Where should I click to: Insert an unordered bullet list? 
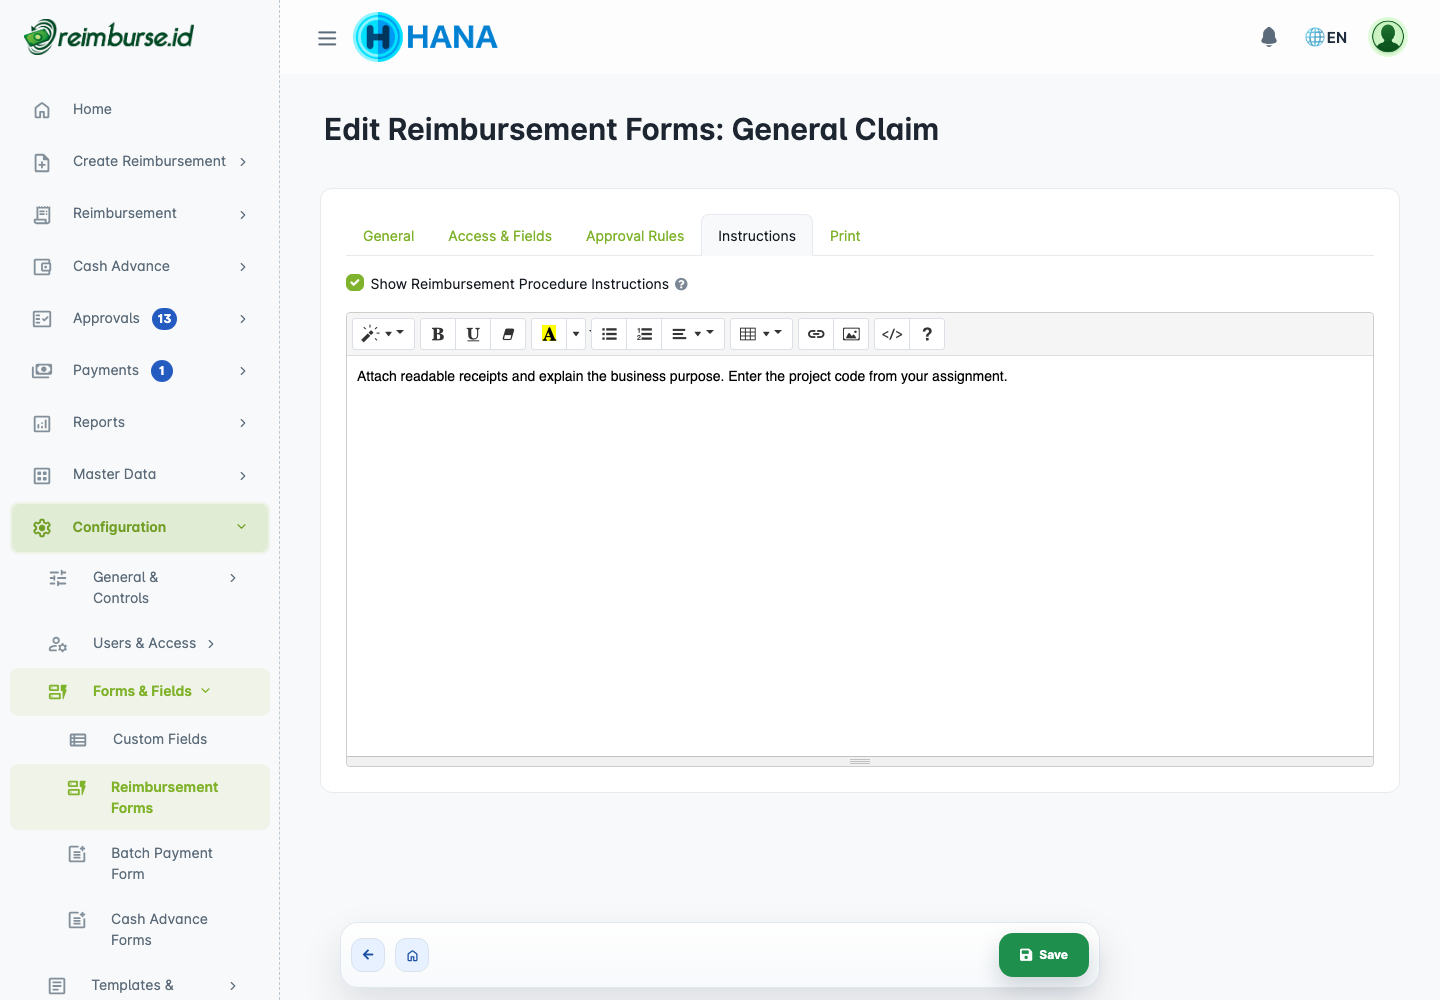[609, 334]
